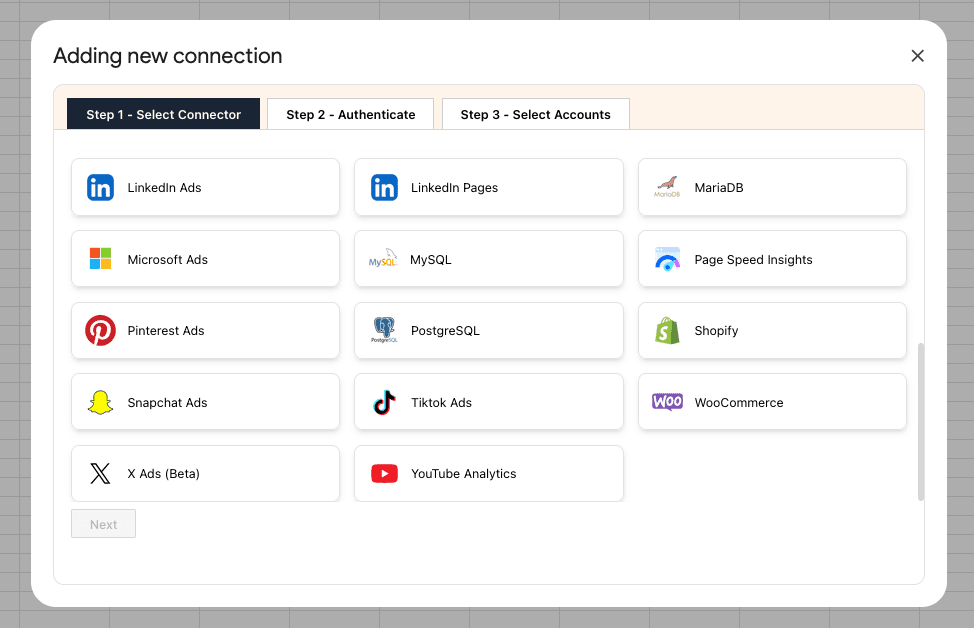Switch to Step 2 - Authenticate tab

(x=350, y=114)
